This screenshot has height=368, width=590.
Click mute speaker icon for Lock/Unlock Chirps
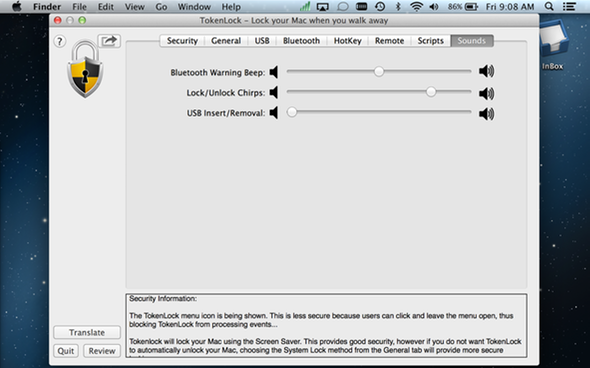click(x=274, y=92)
